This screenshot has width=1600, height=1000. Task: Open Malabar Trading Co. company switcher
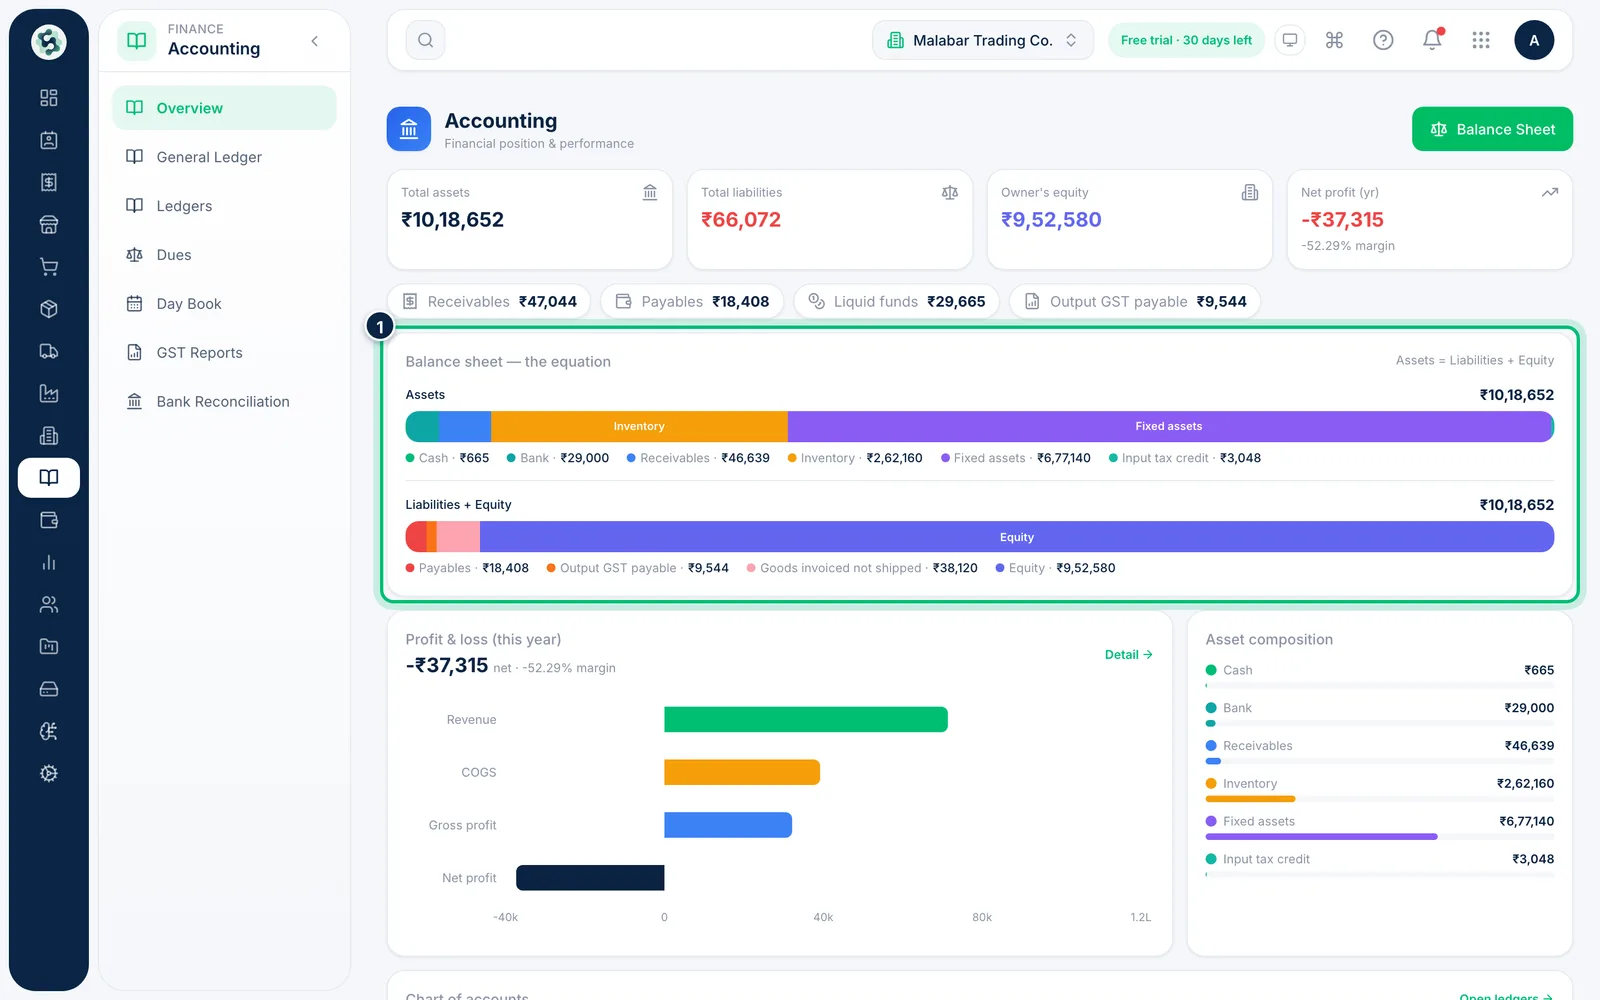click(983, 40)
